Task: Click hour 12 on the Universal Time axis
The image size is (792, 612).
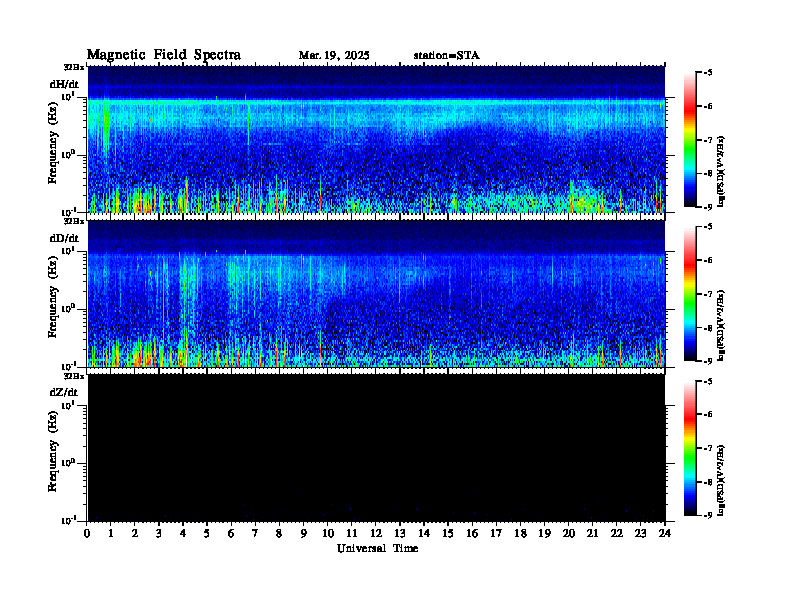Action: pos(376,533)
